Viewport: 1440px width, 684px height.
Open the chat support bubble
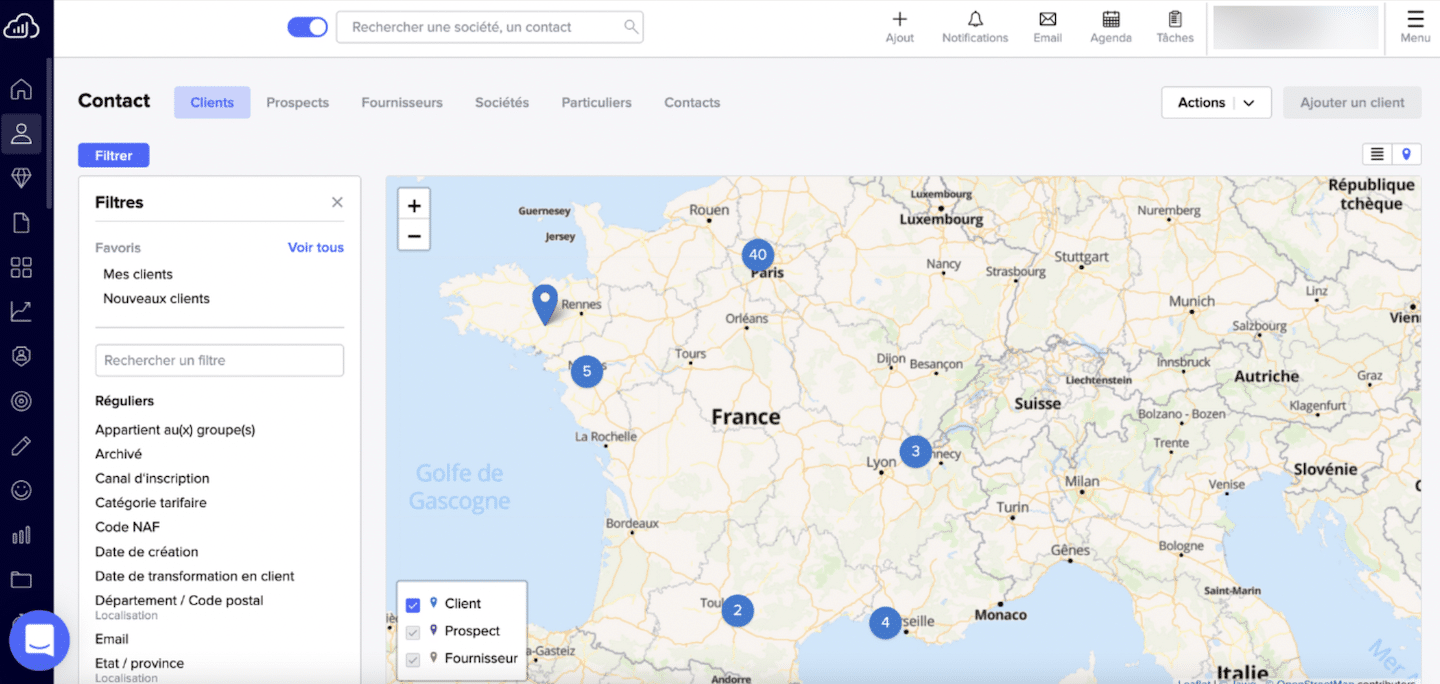point(39,640)
